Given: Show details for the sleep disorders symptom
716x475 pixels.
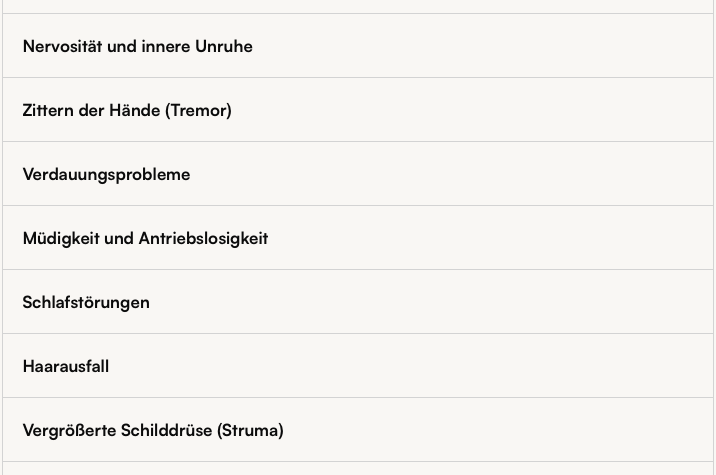Looking at the screenshot, I should click(358, 302).
